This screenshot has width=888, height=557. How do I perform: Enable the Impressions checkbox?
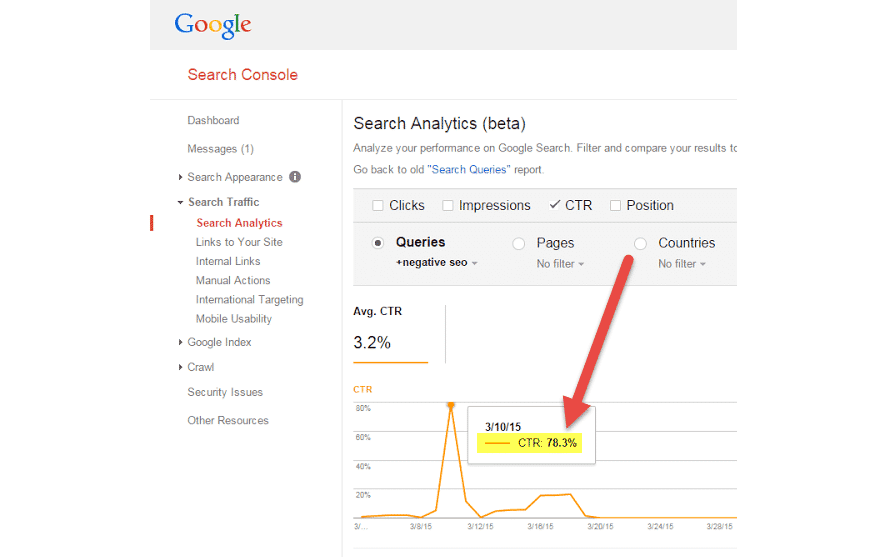(x=447, y=205)
